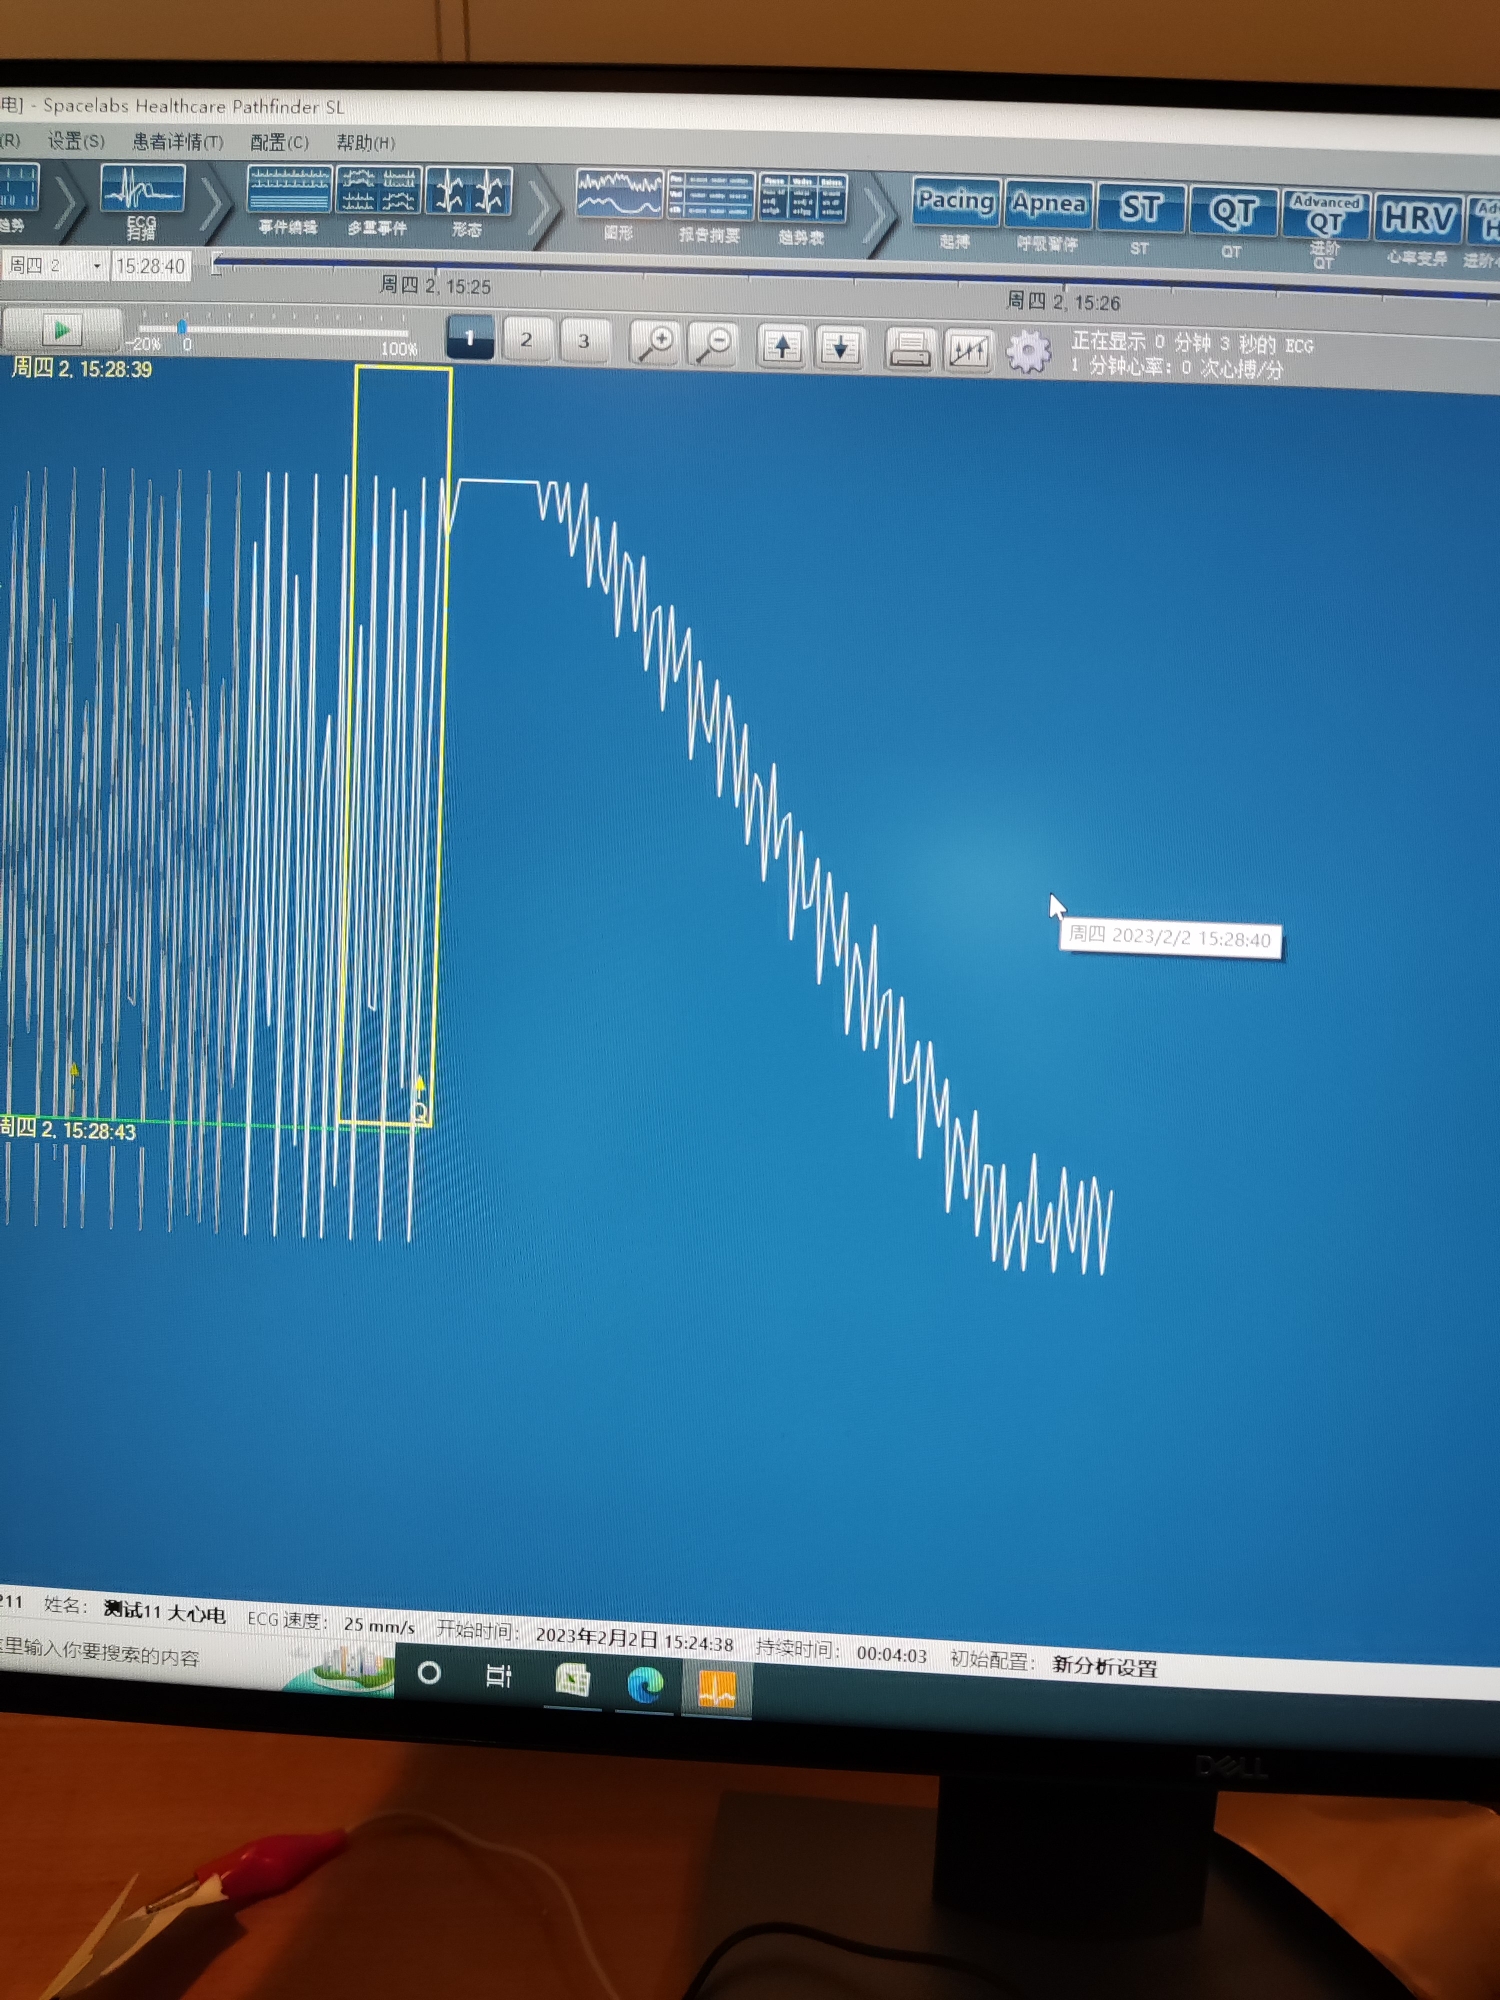This screenshot has height=2000, width=1500.
Task: Open the Advanced QT module
Action: point(1325,228)
